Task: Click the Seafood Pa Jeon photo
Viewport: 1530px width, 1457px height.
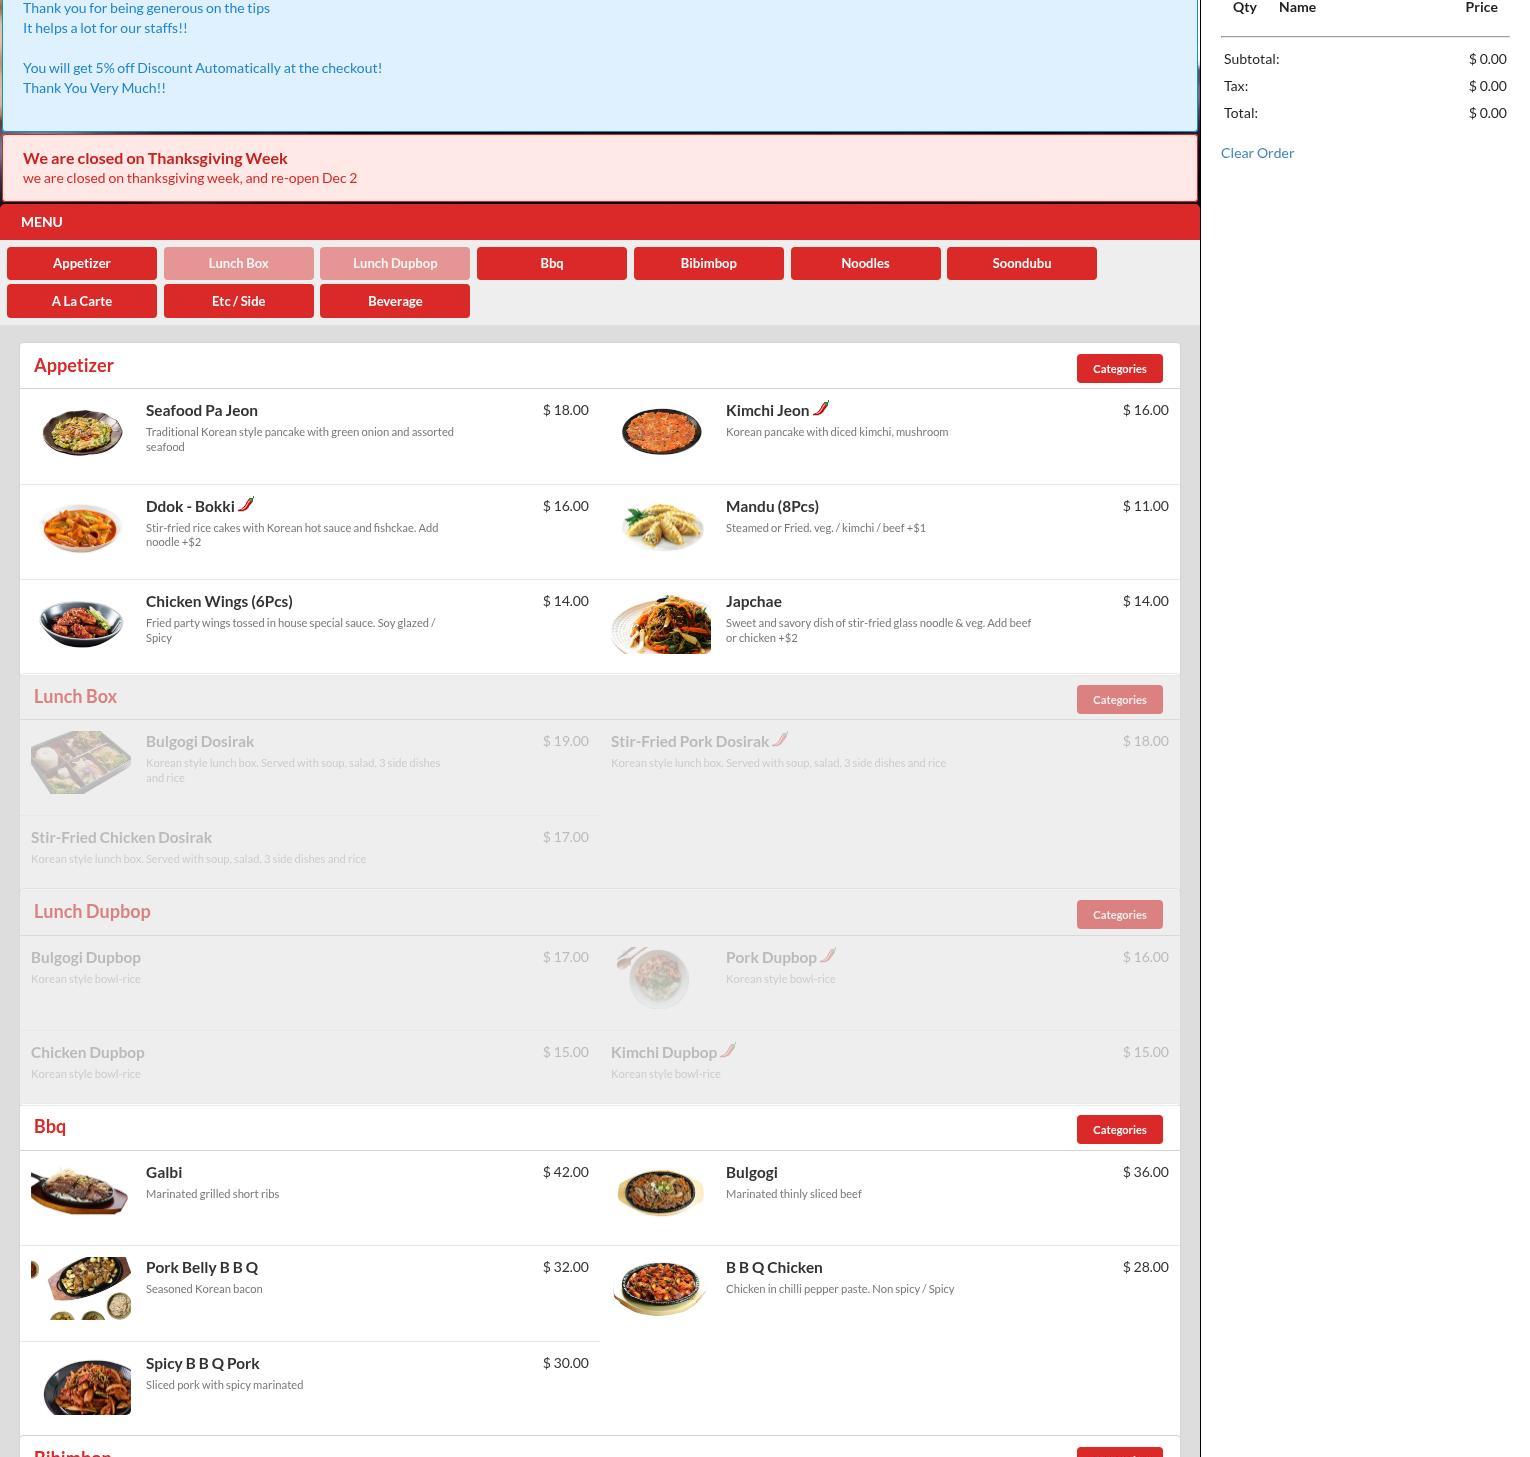Action: (82, 432)
